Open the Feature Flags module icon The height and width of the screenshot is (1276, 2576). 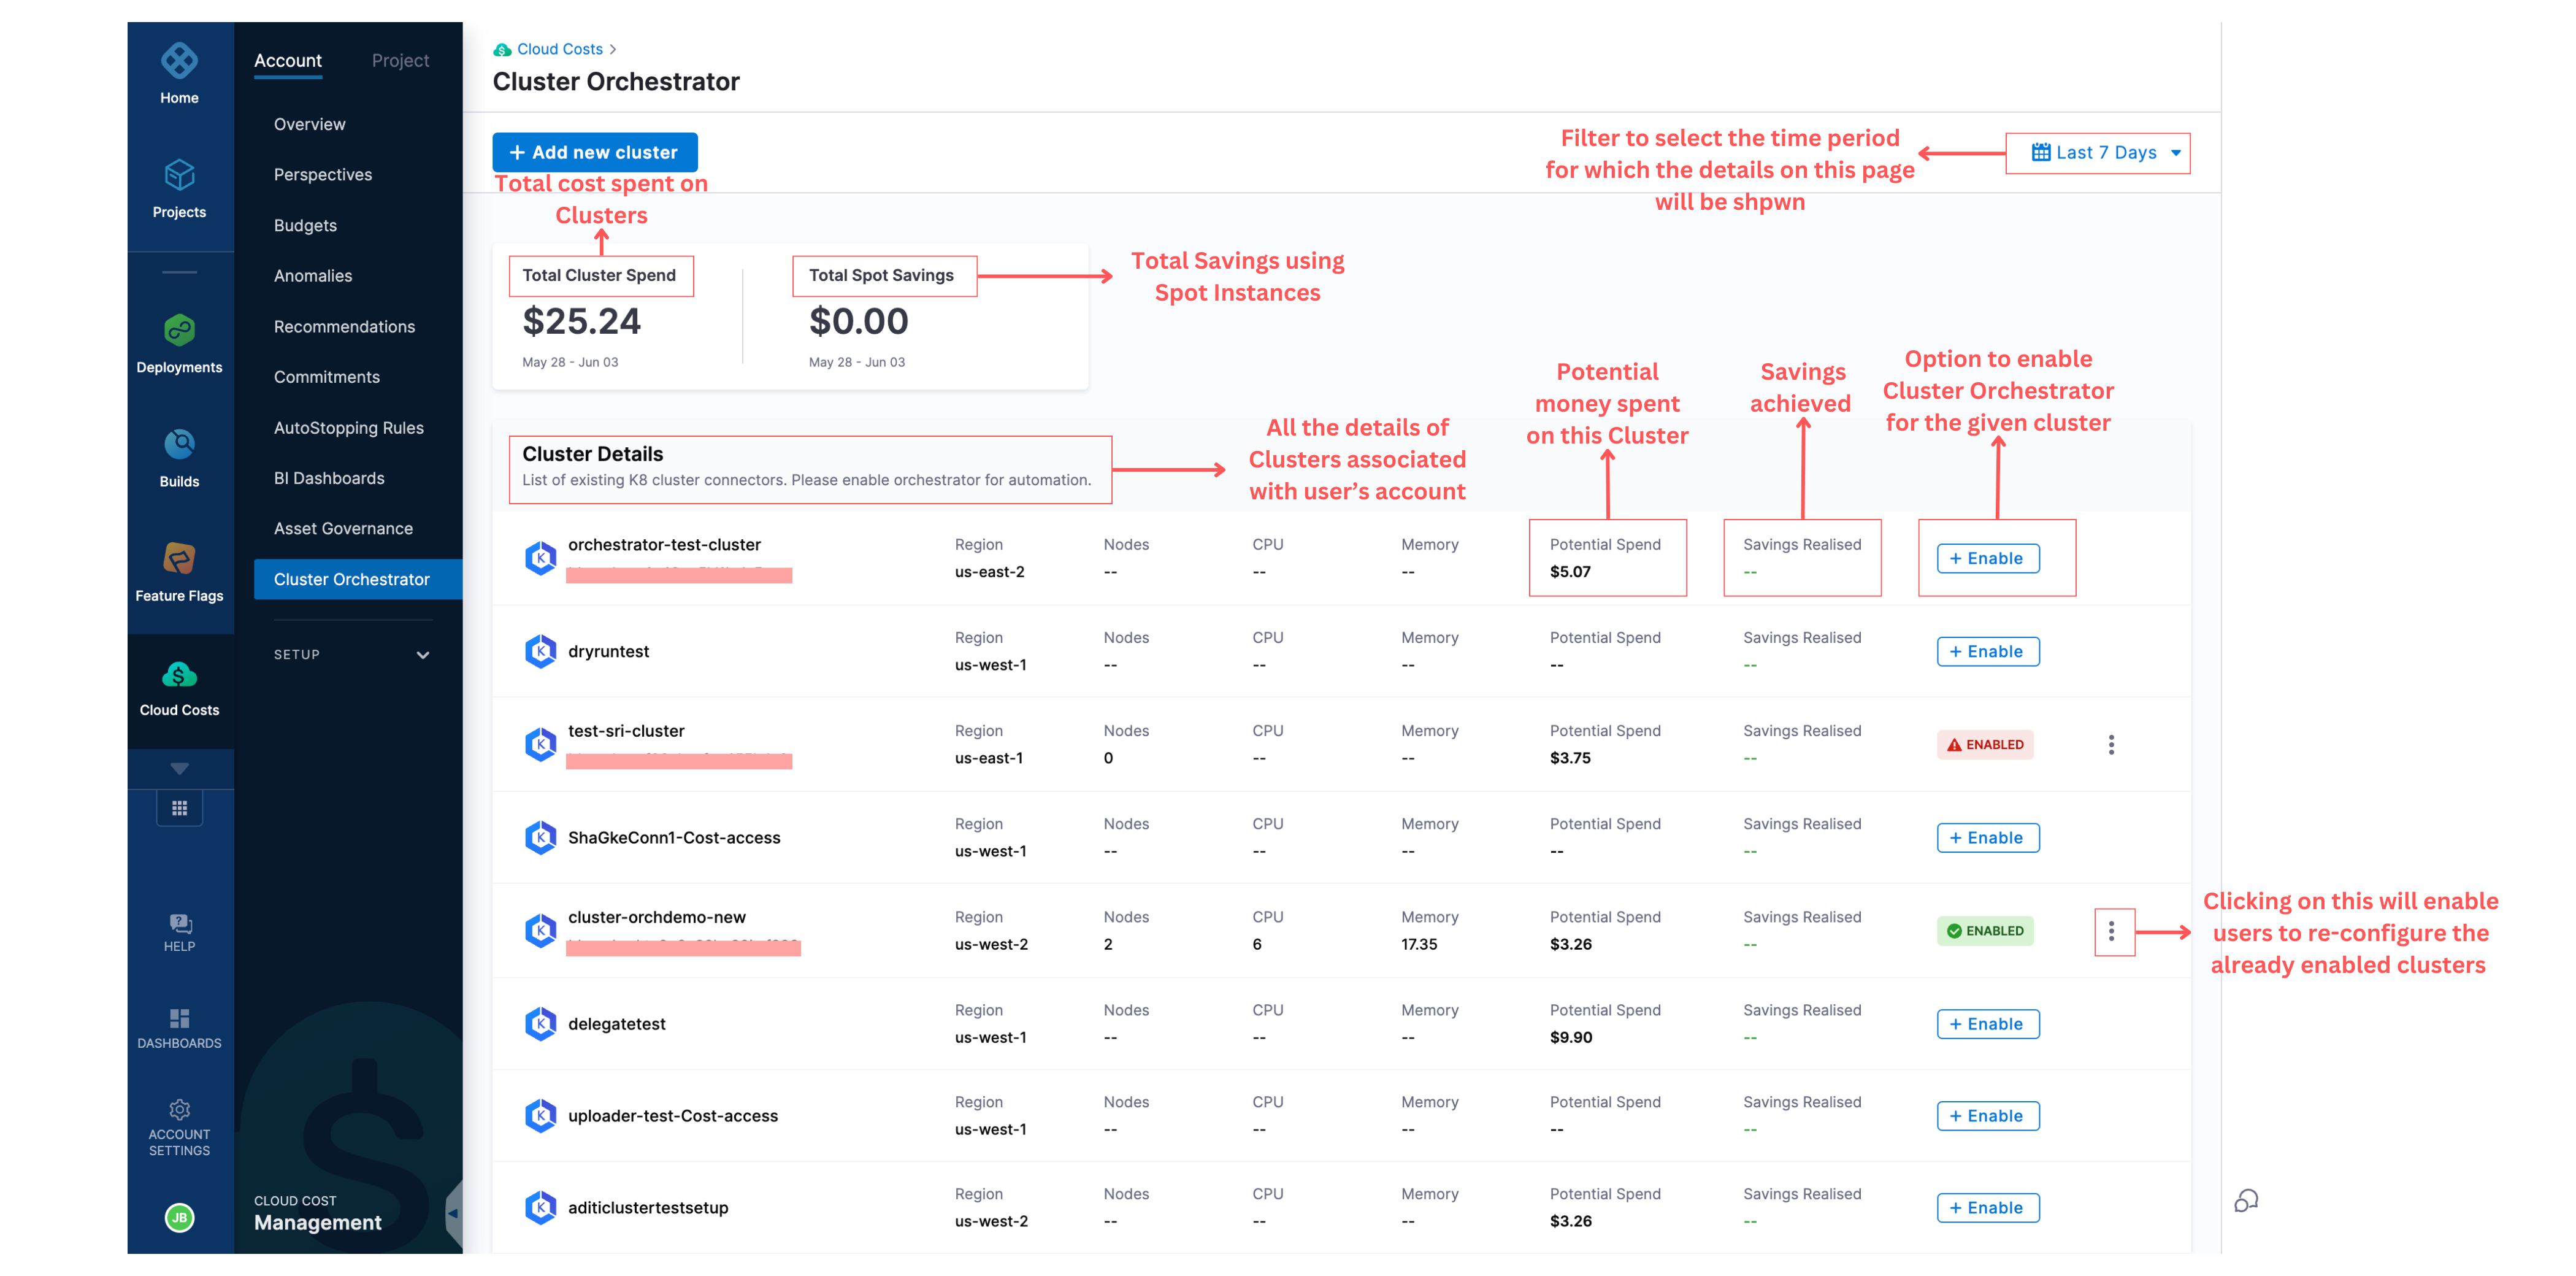(179, 559)
